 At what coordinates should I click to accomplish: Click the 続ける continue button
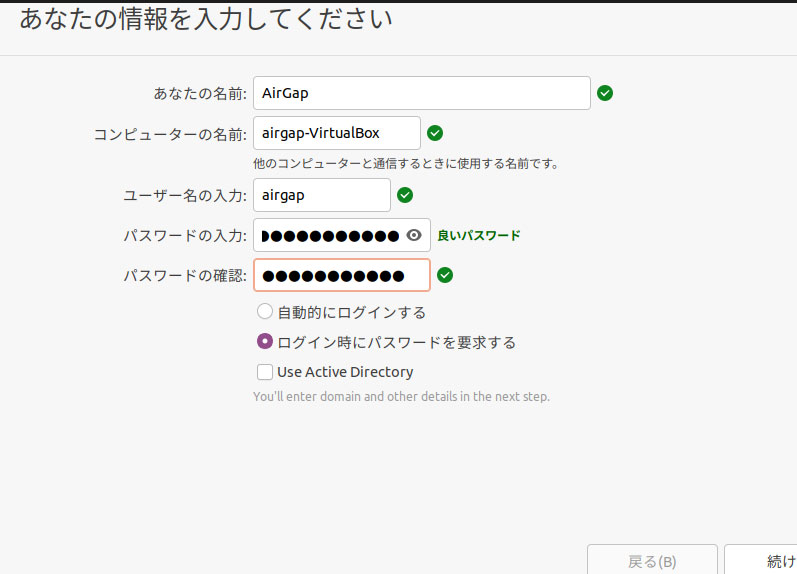pyautogui.click(x=760, y=560)
